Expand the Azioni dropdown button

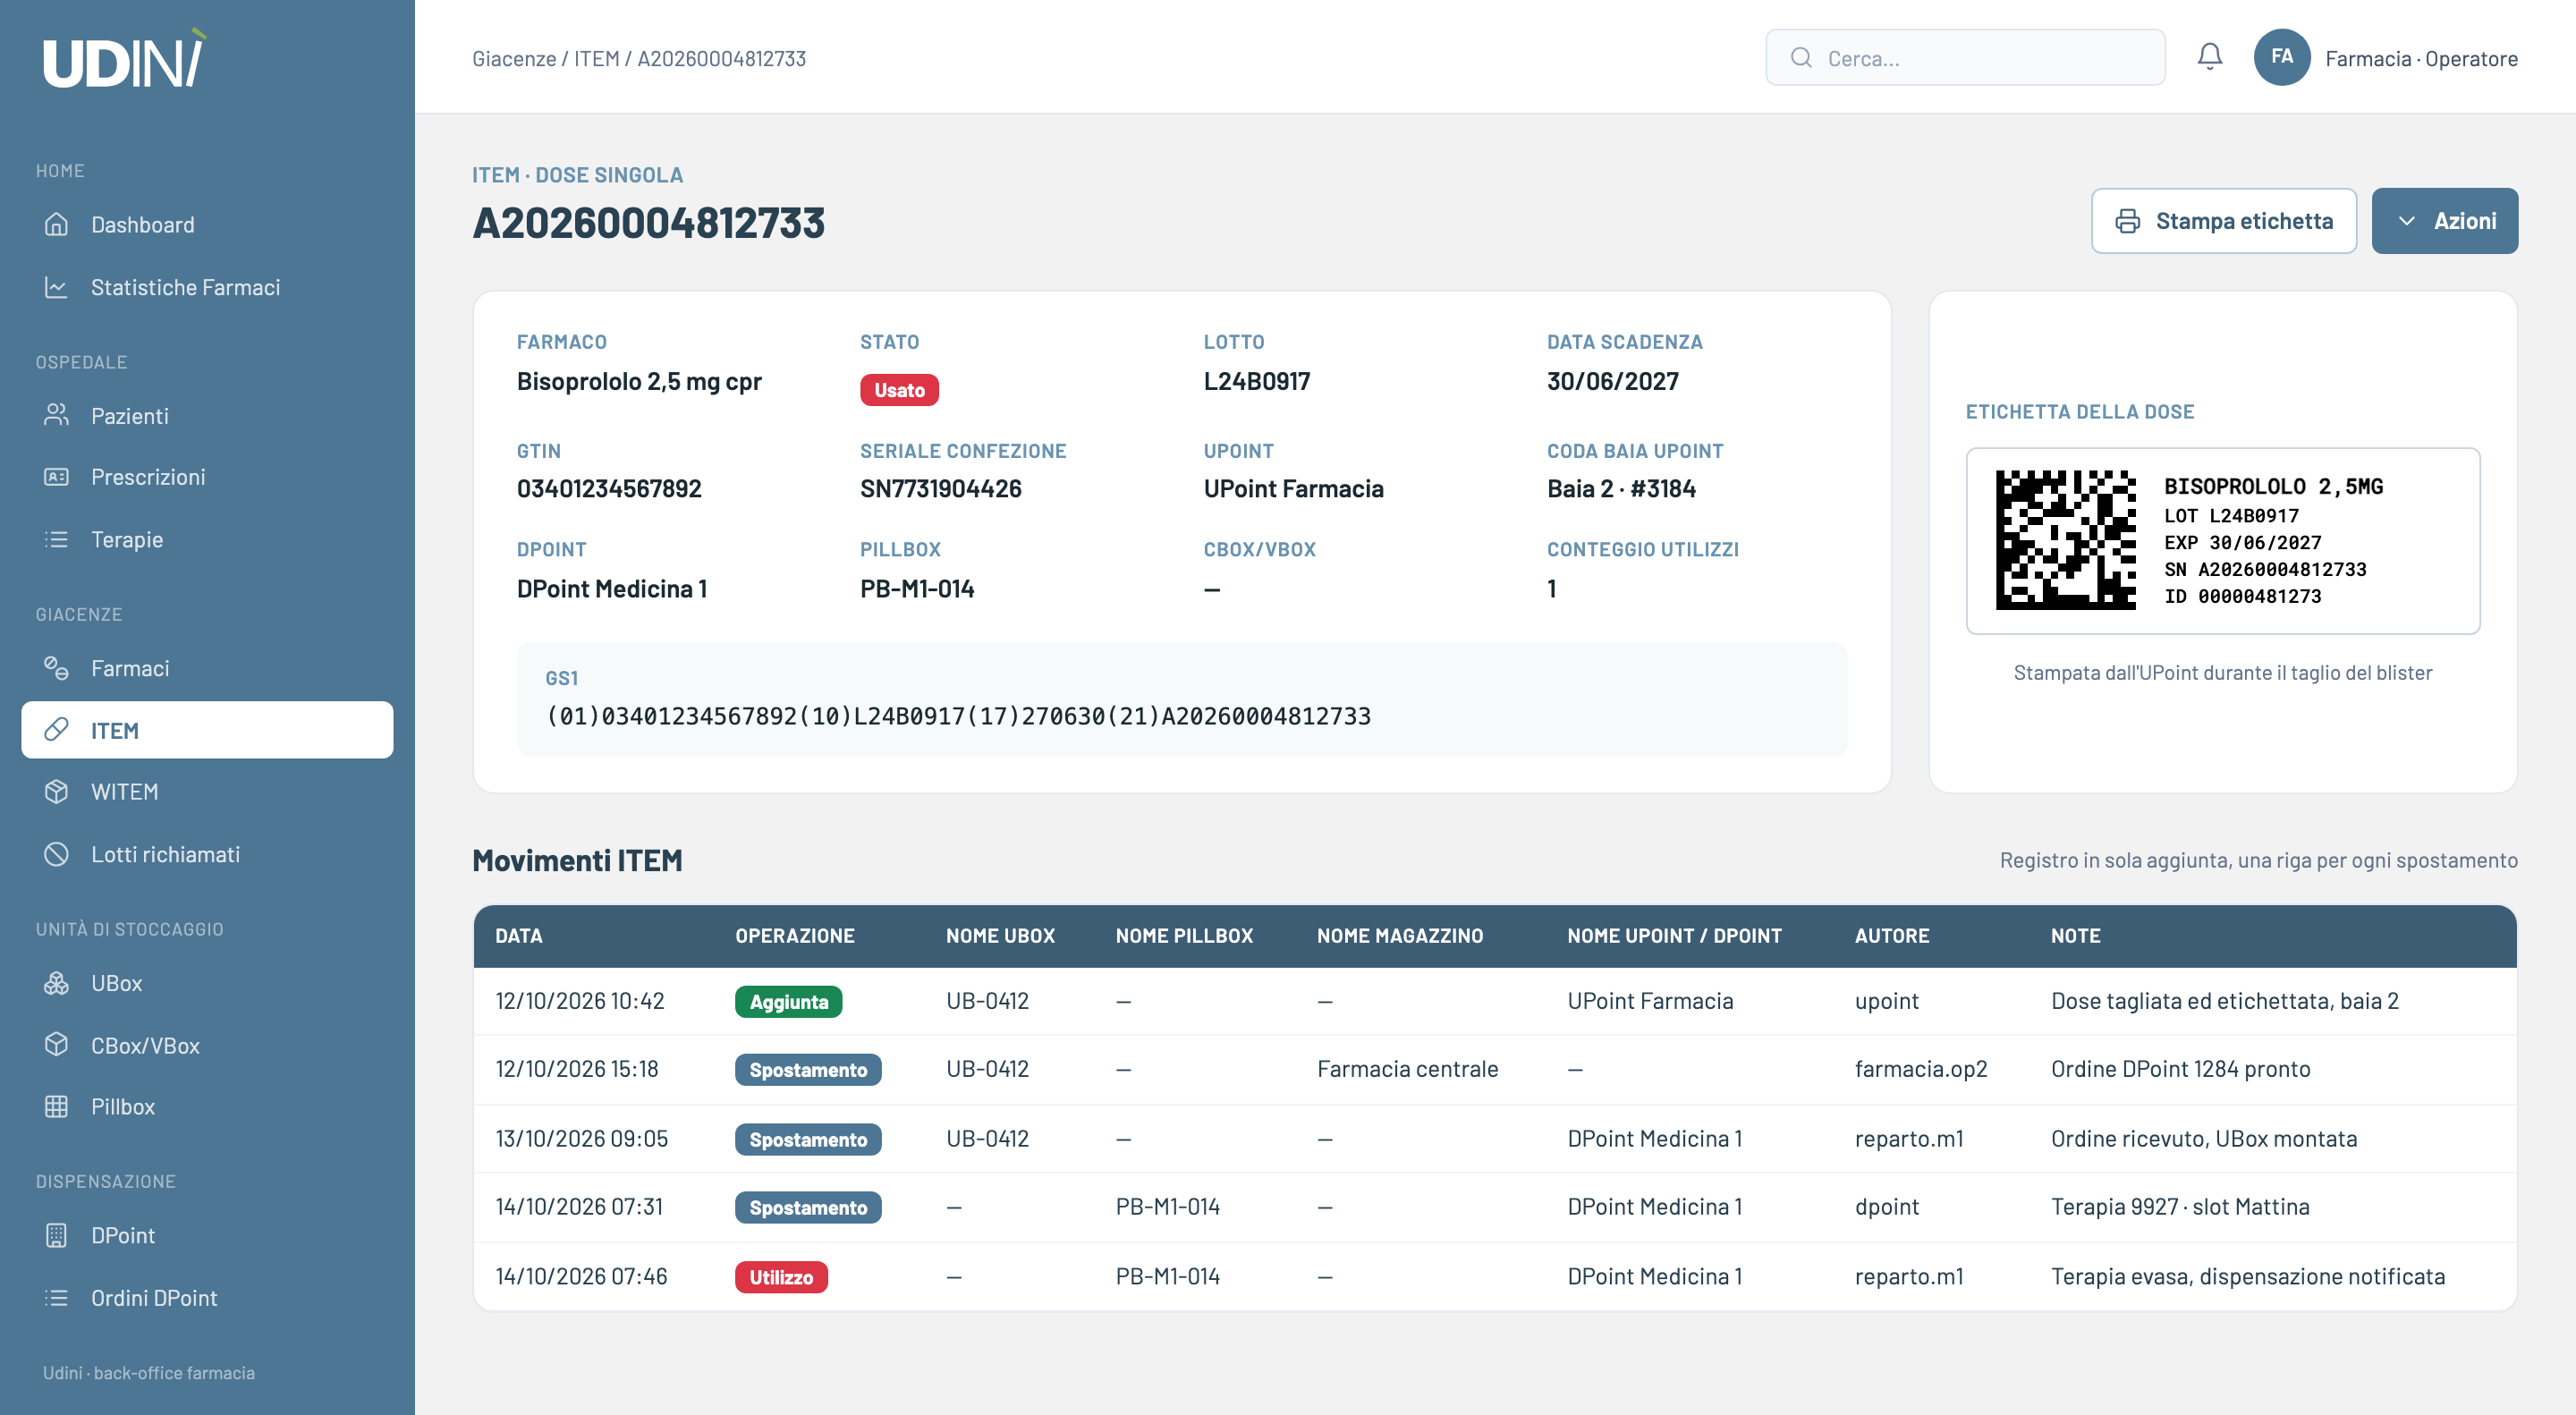pos(2444,221)
